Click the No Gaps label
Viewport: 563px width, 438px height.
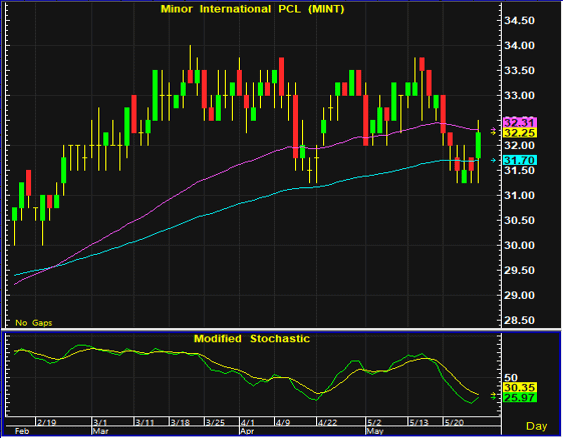pyautogui.click(x=34, y=323)
